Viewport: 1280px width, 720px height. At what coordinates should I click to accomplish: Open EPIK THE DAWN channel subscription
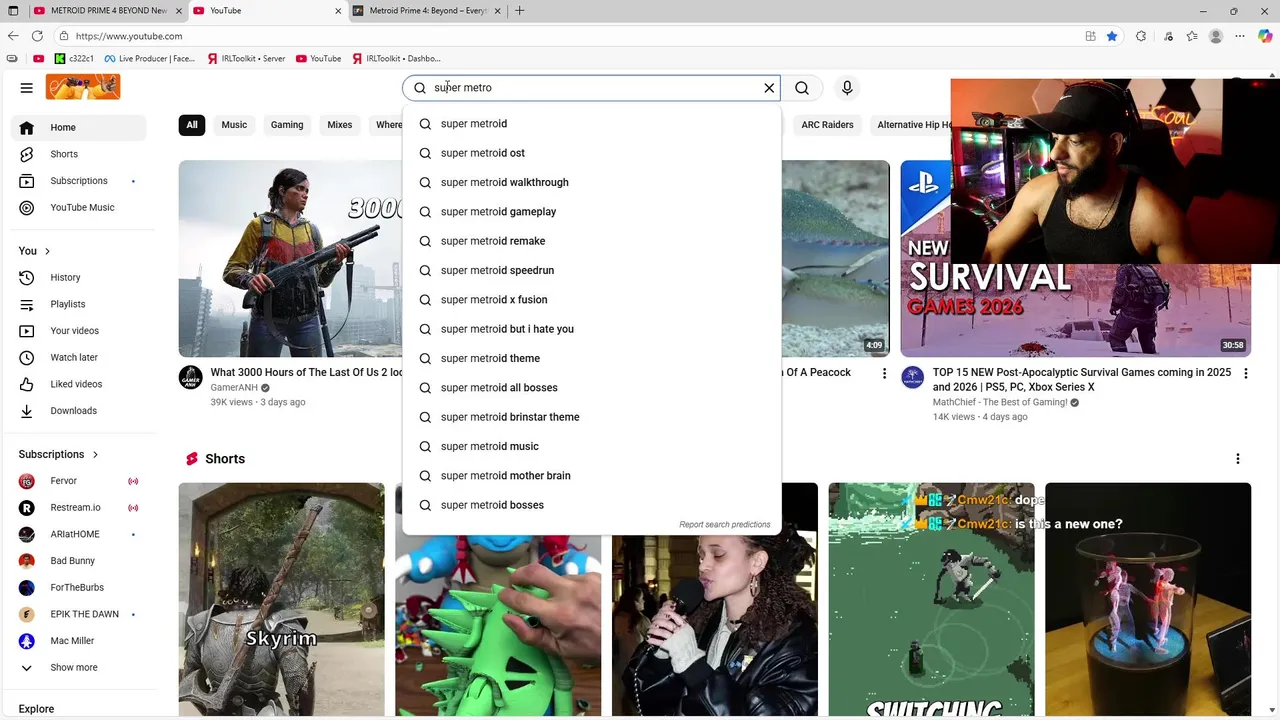(x=83, y=614)
